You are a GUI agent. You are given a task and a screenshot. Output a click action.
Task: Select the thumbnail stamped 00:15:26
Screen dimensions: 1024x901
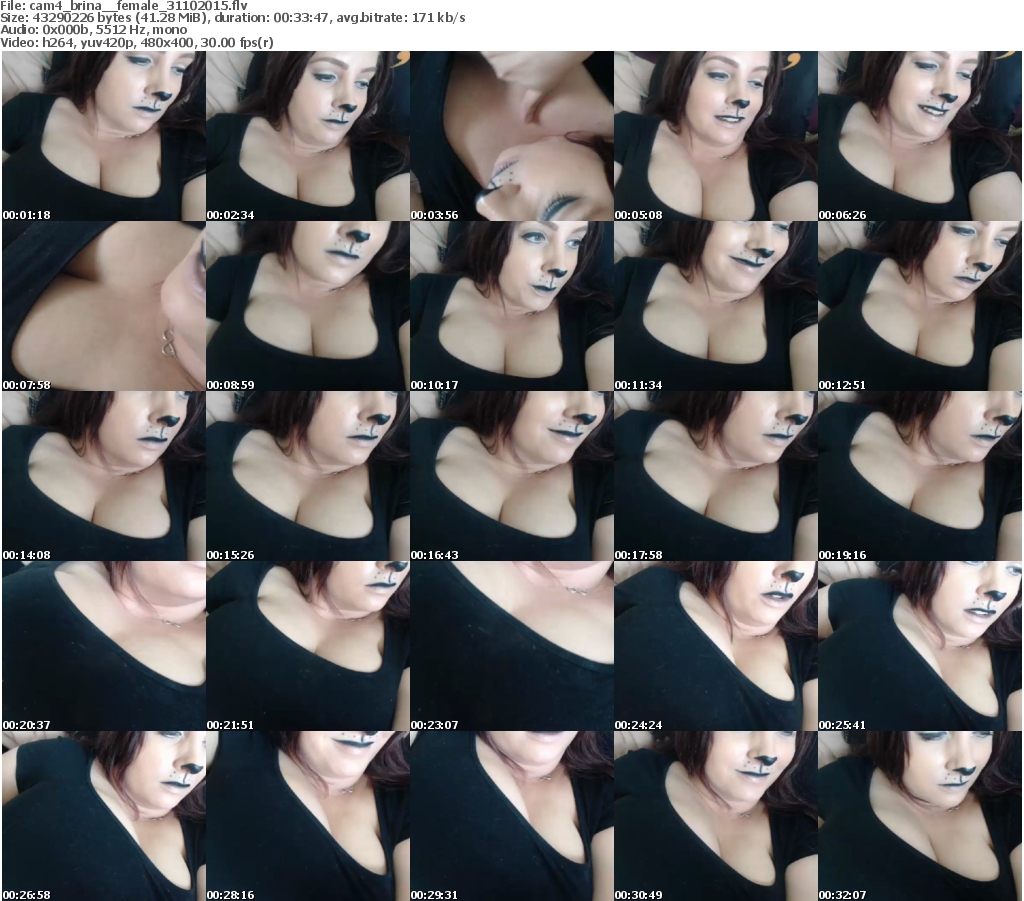308,476
